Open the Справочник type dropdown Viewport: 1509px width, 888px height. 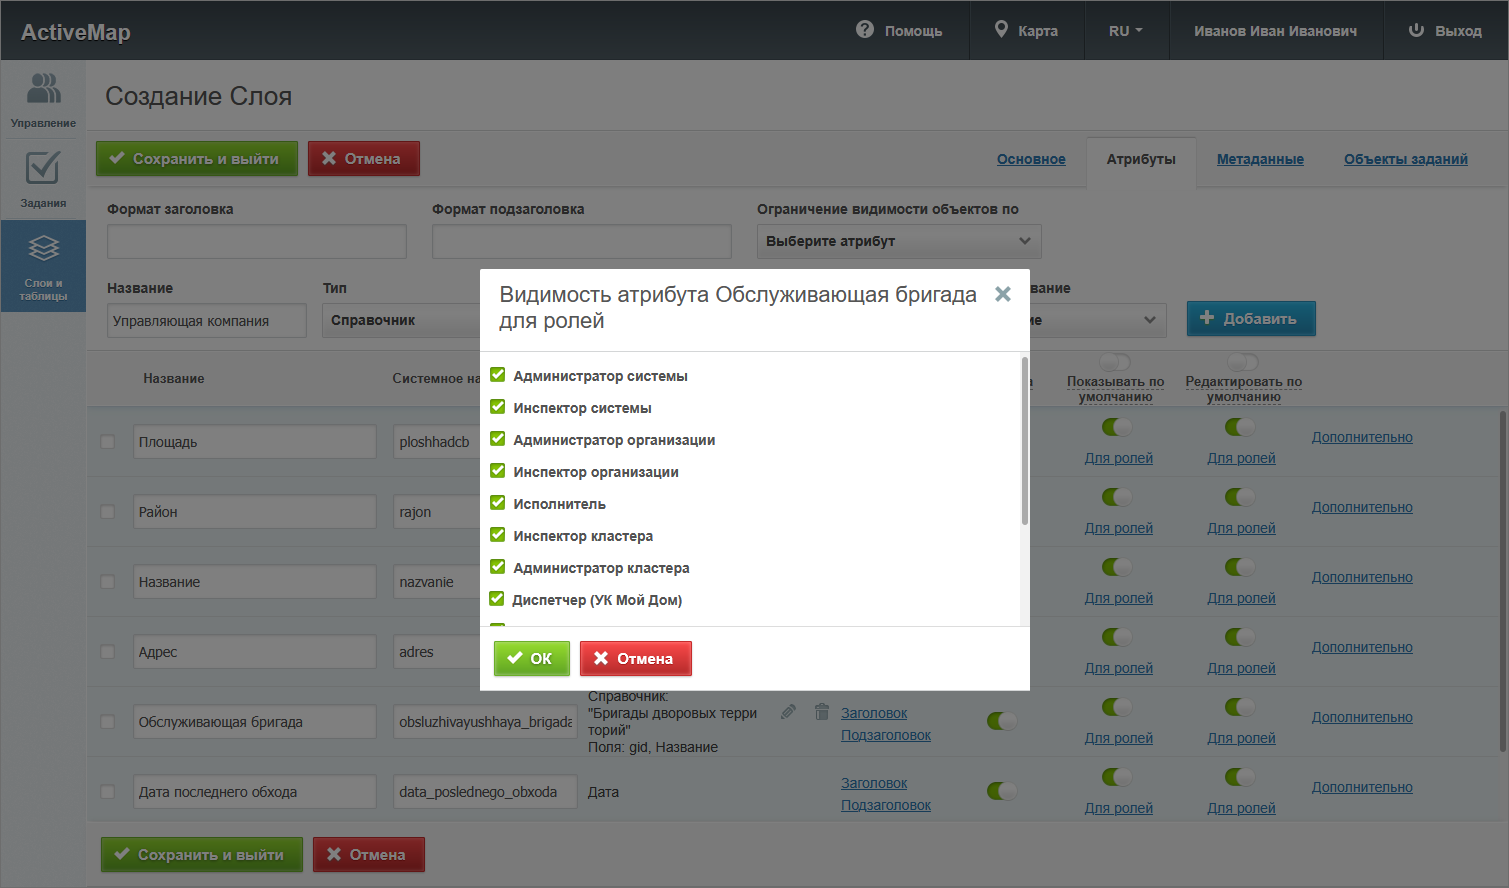[x=400, y=320]
